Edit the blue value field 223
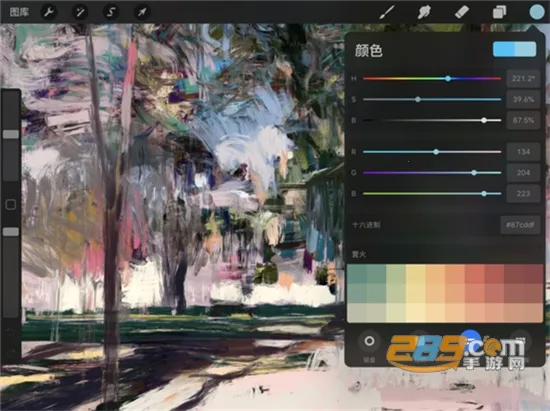The width and height of the screenshot is (550, 411). pyautogui.click(x=523, y=193)
